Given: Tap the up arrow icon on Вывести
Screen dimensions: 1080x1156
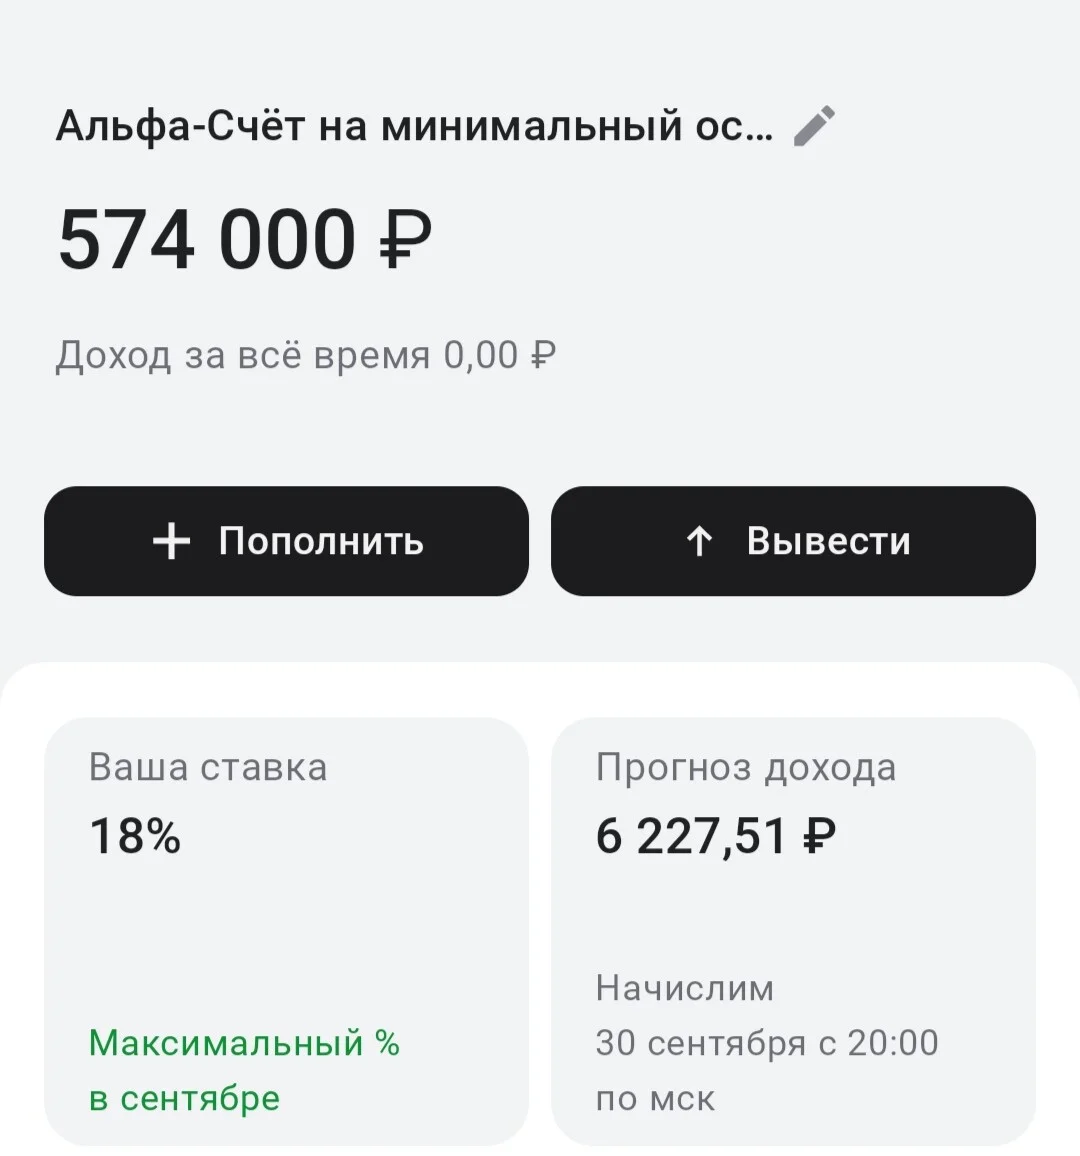Looking at the screenshot, I should click(x=699, y=541).
